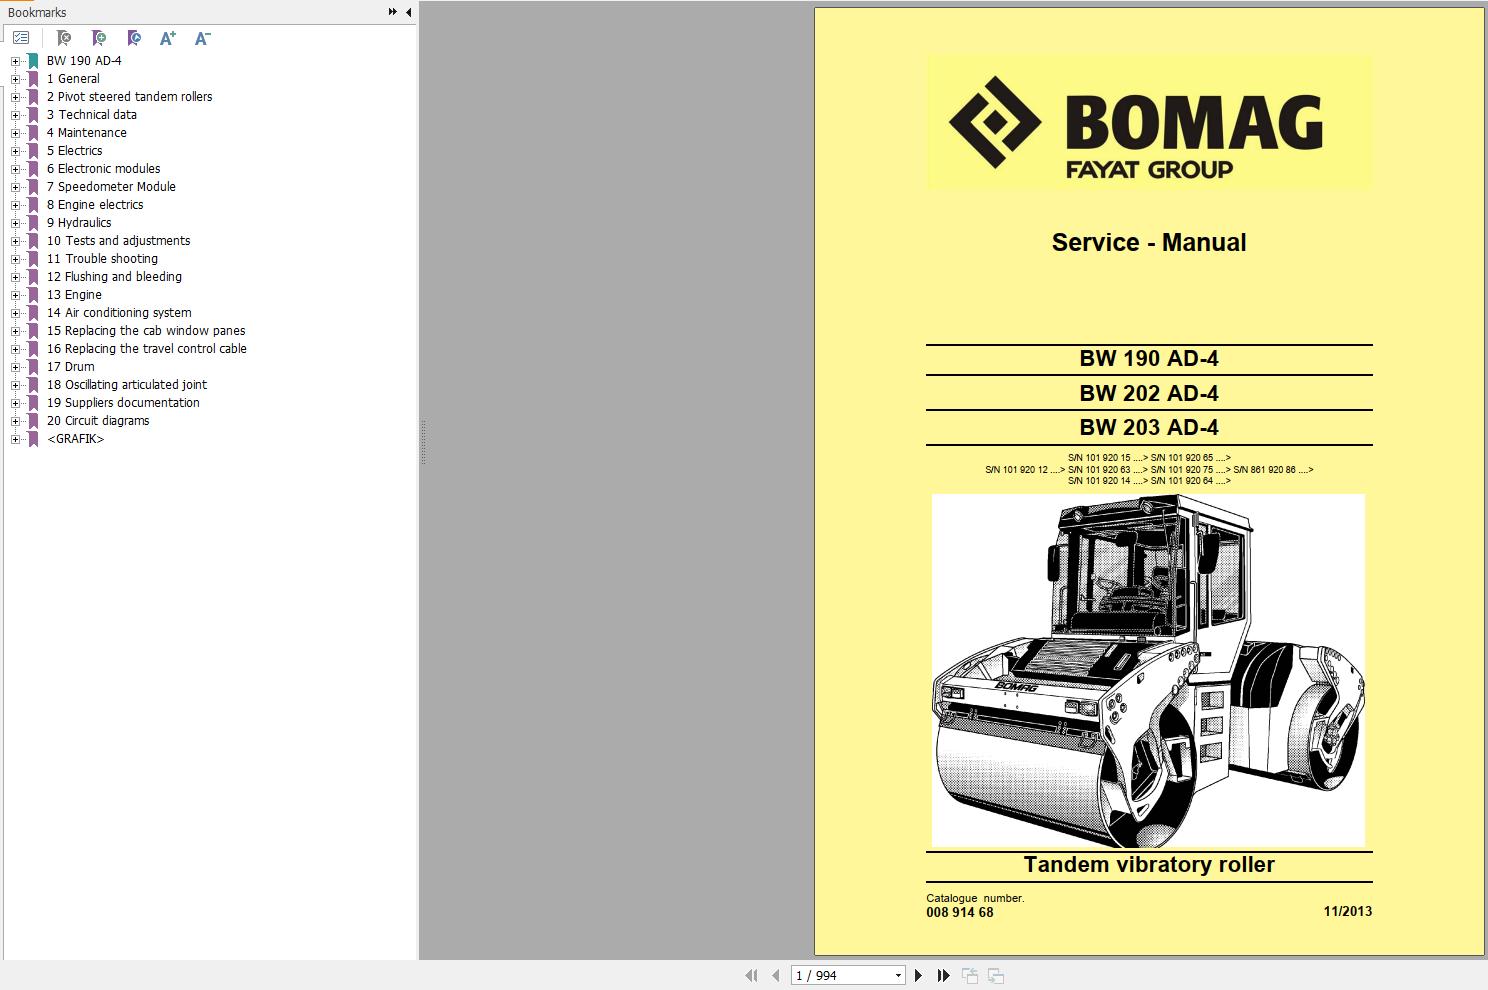
Task: Open the page number dropdown arrow
Action: (896, 975)
